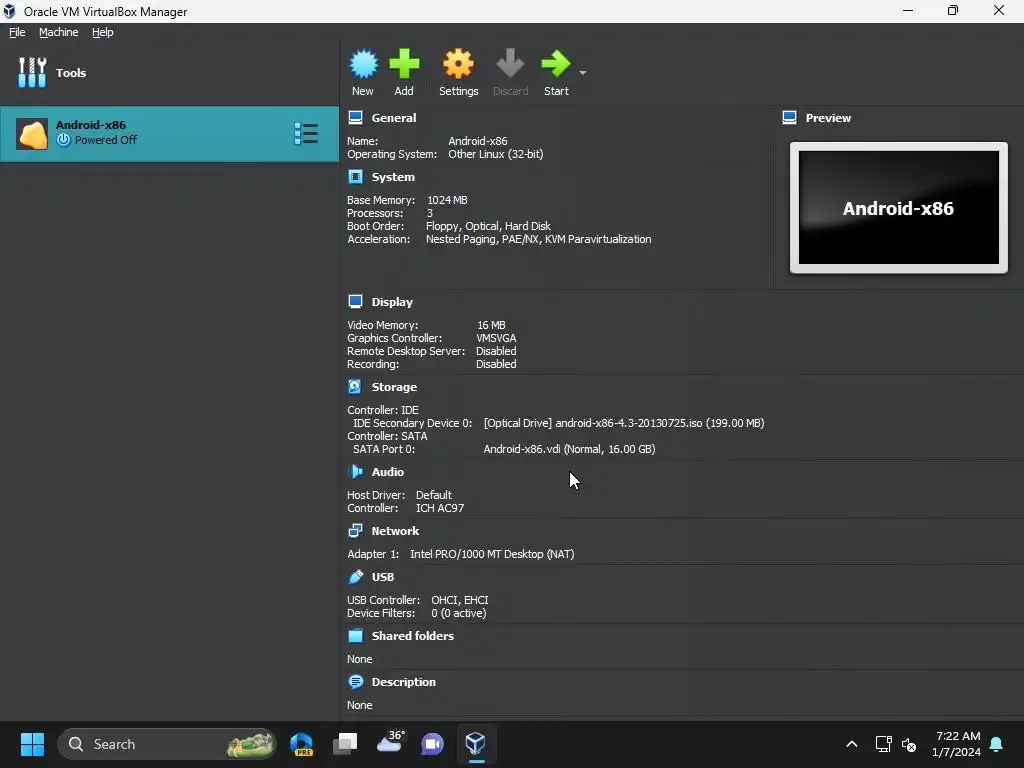Open Settings via the gear icon

point(458,64)
